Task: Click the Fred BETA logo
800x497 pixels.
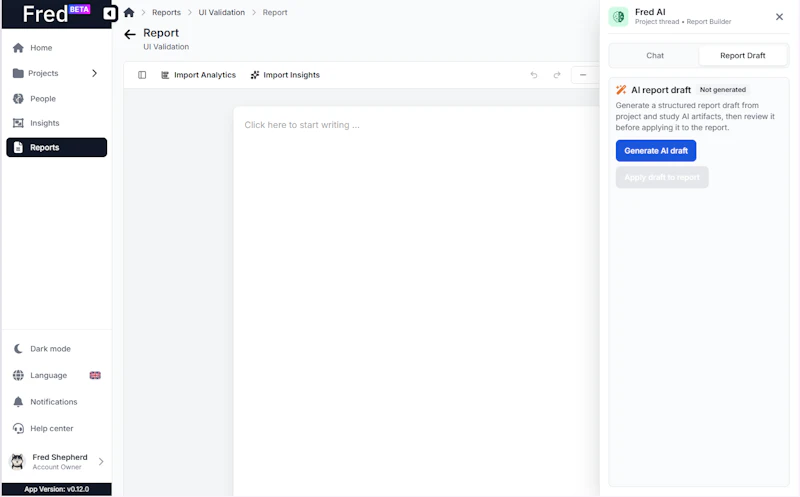Action: (x=56, y=14)
